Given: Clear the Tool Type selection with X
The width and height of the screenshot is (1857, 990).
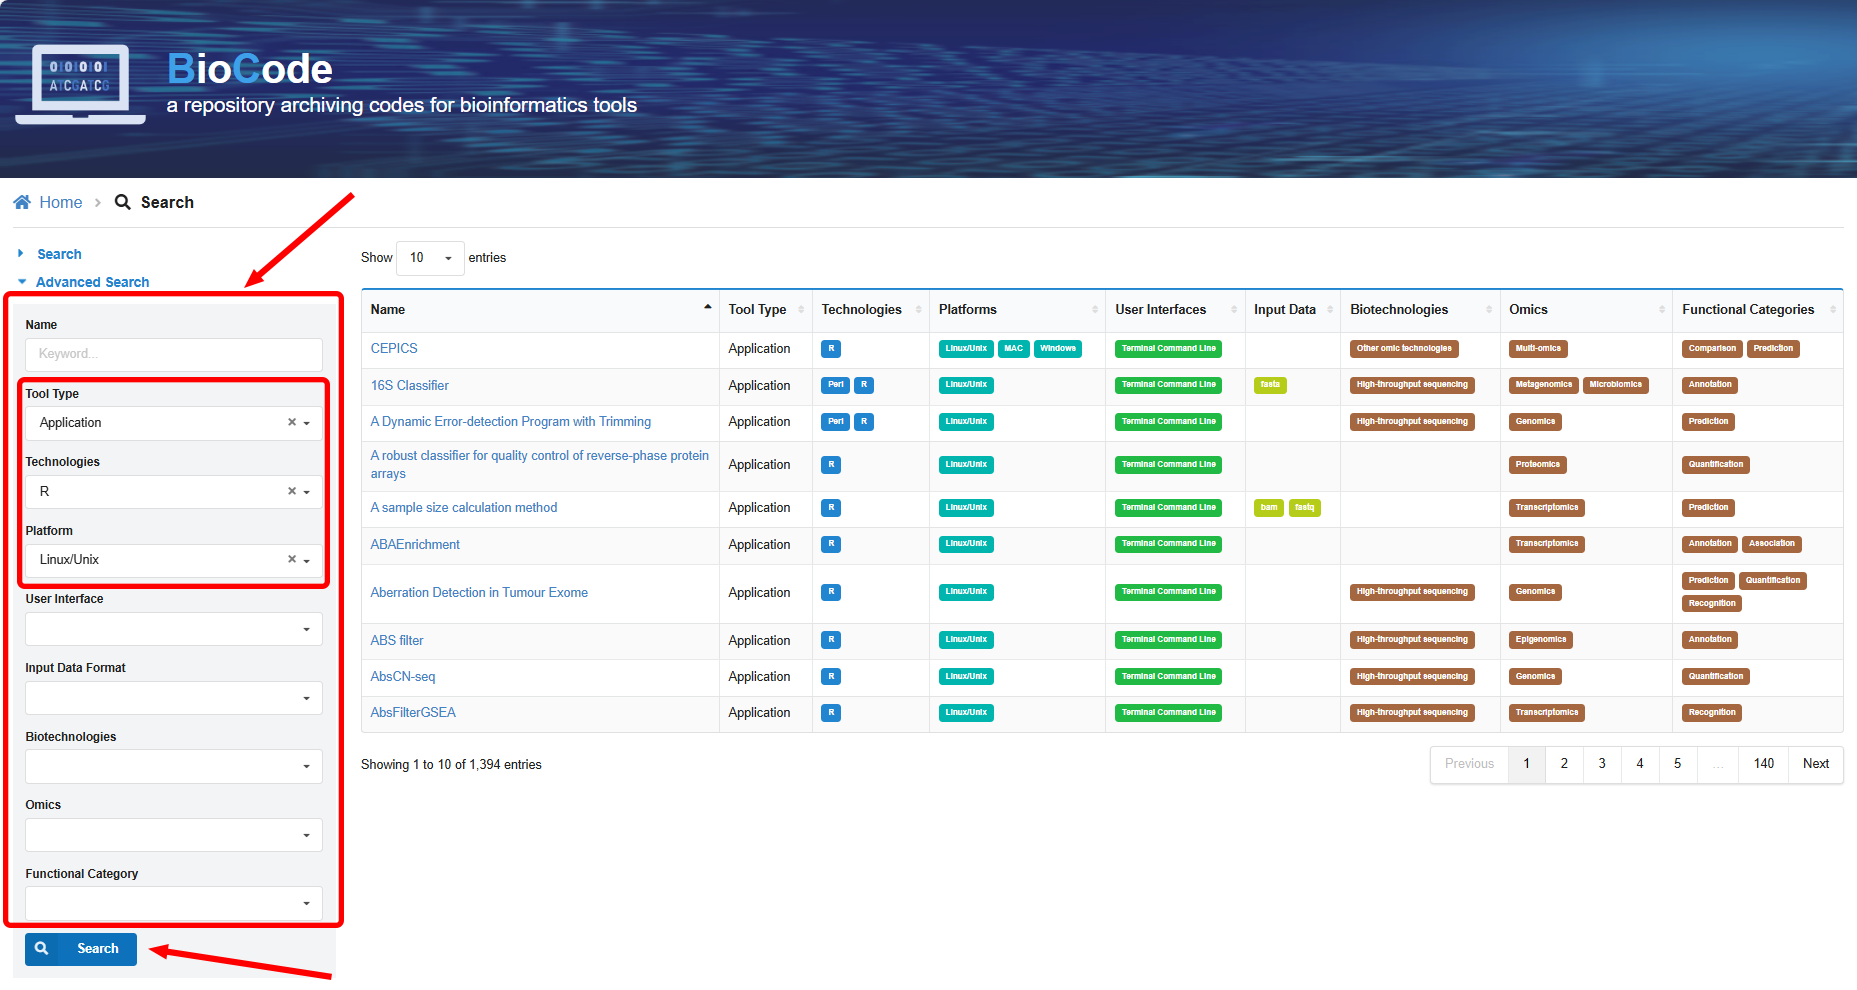Looking at the screenshot, I should 292,422.
